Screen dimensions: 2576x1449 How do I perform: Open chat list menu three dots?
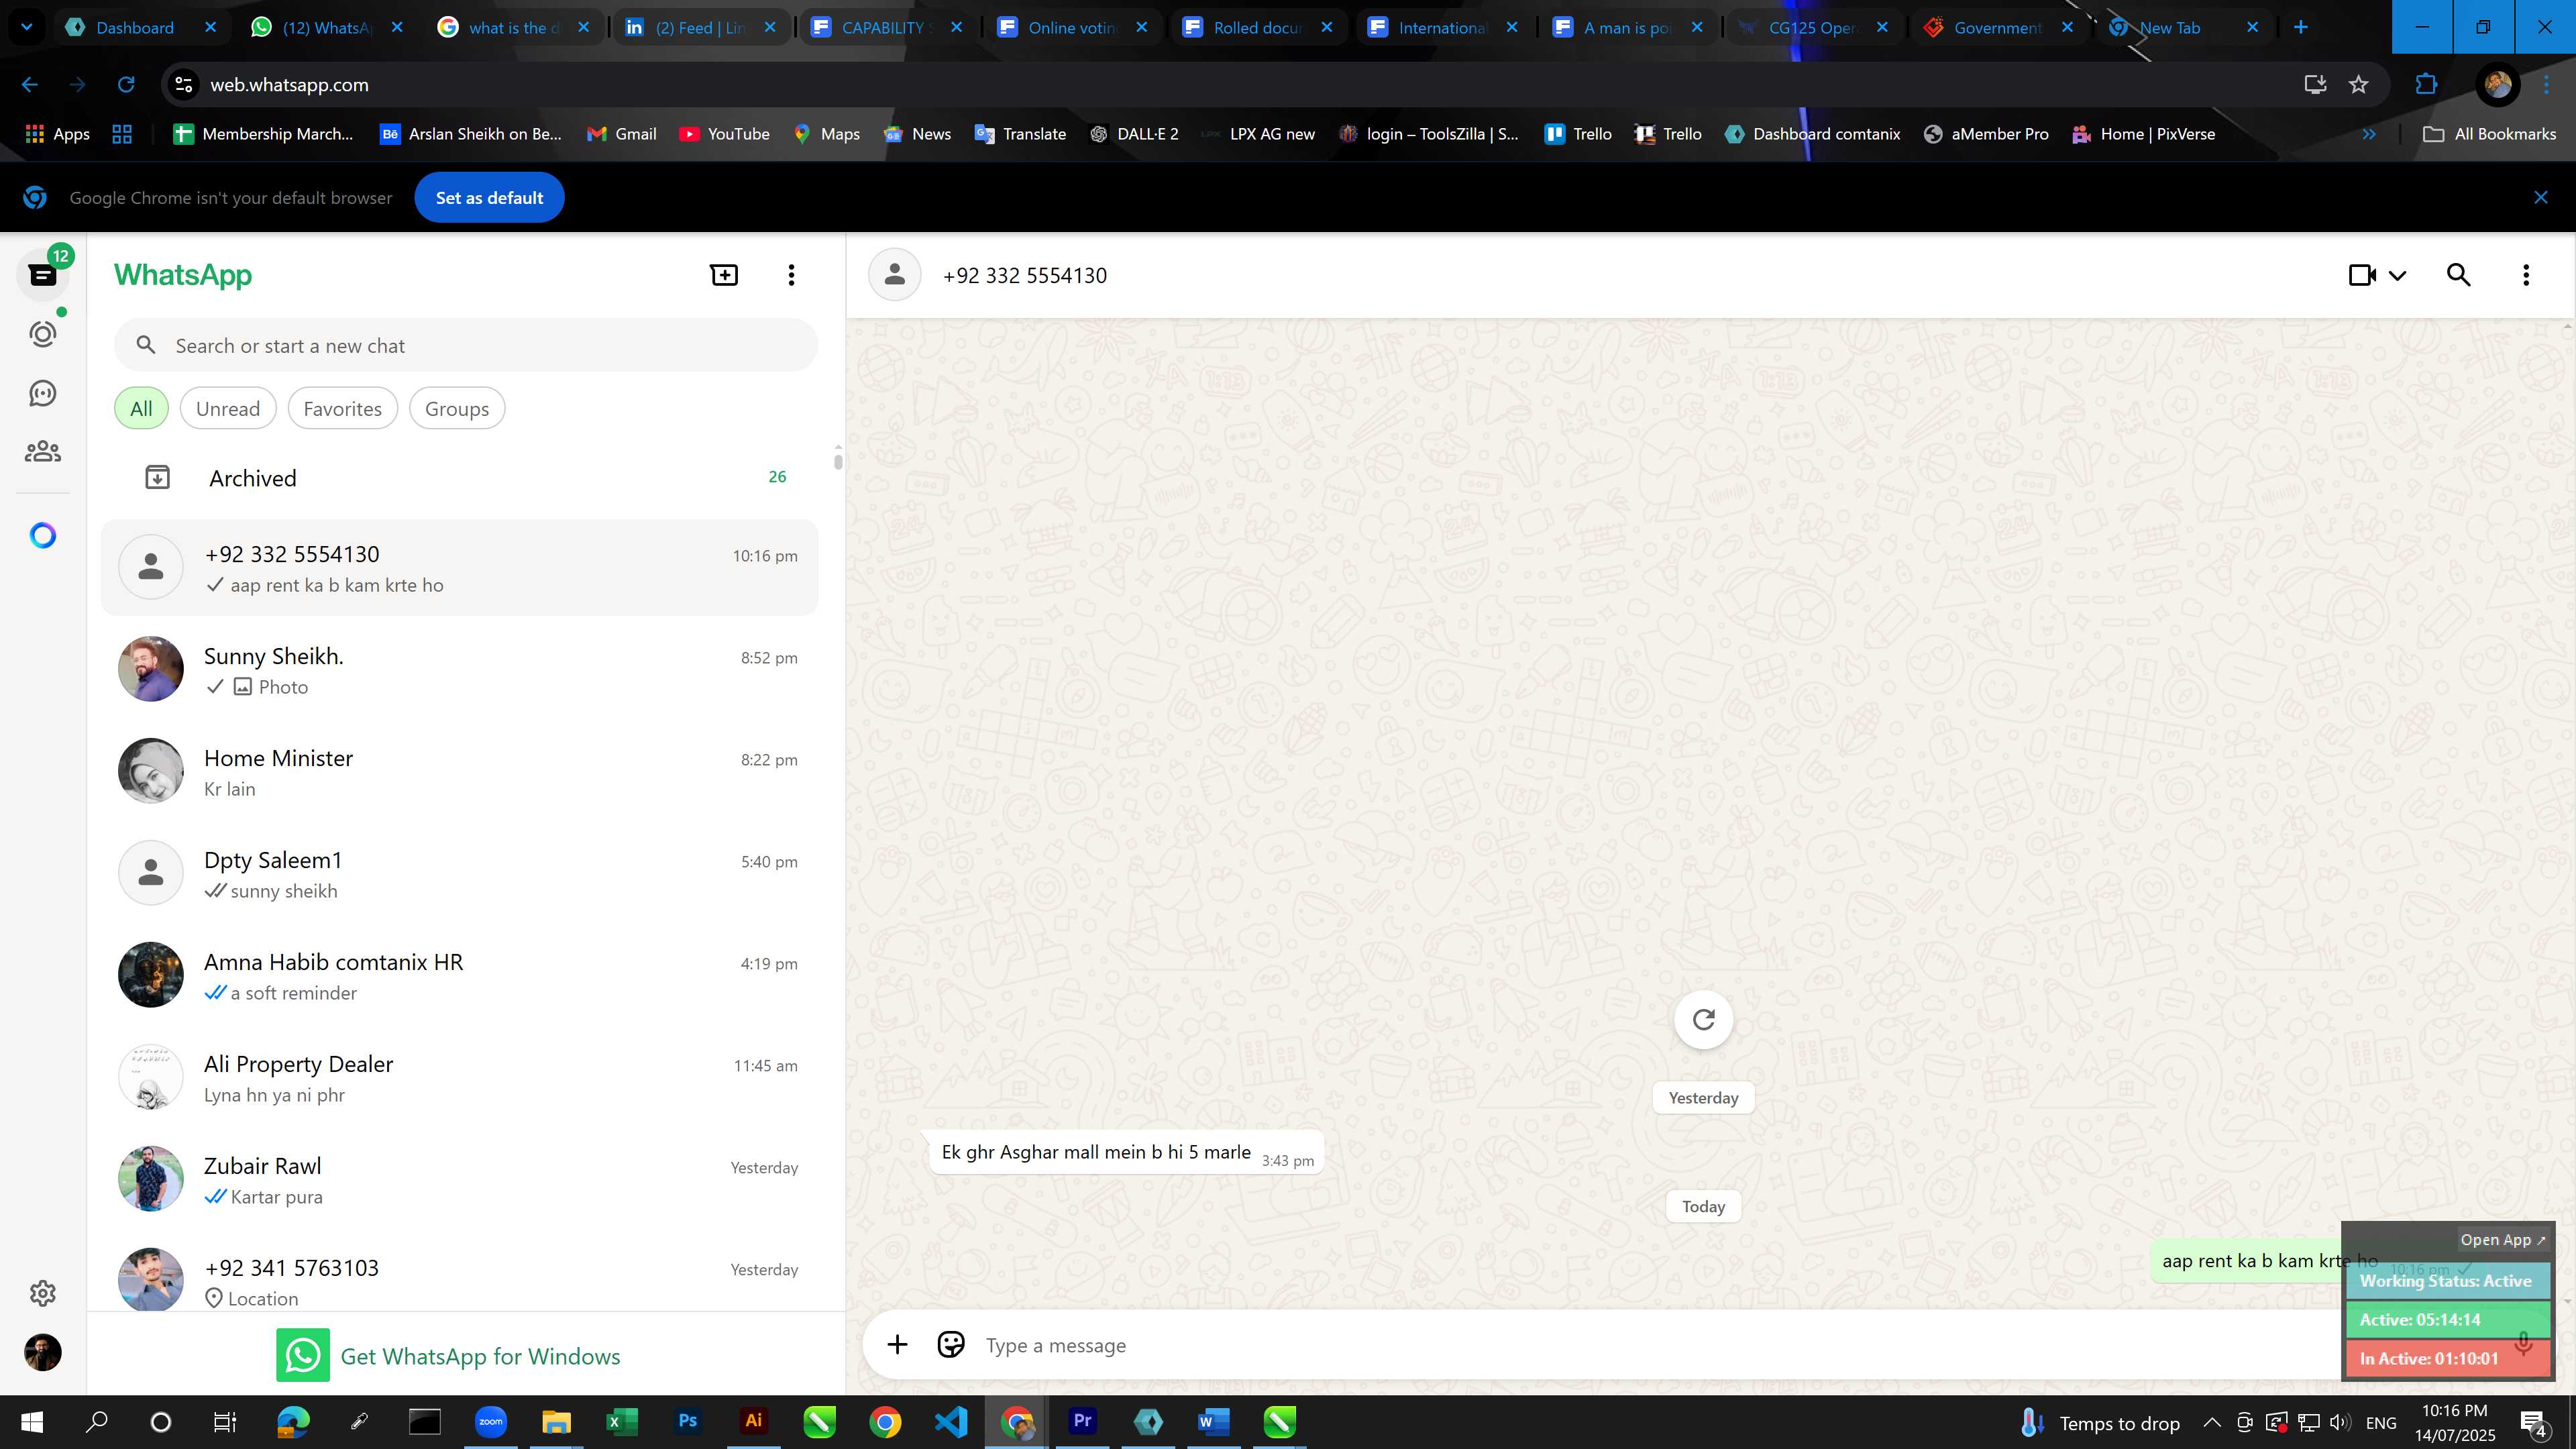point(791,275)
